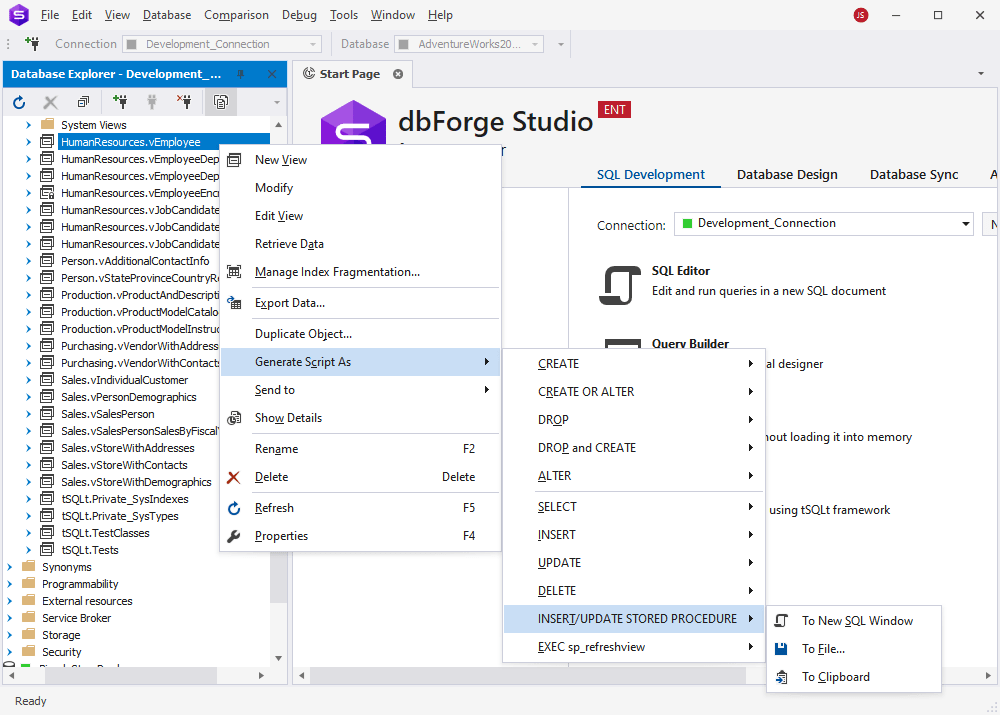Switch to the Database Design tab

[x=787, y=174]
